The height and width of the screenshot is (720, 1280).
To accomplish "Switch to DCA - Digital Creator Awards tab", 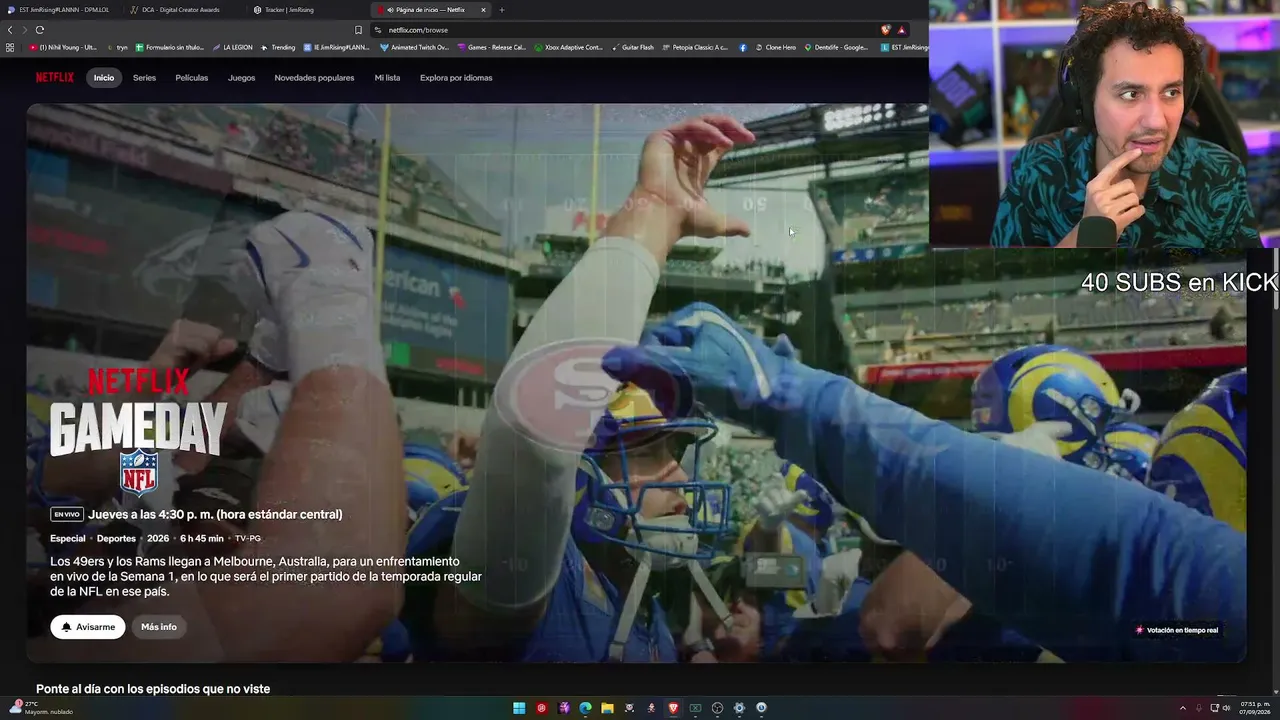I will 181,10.
